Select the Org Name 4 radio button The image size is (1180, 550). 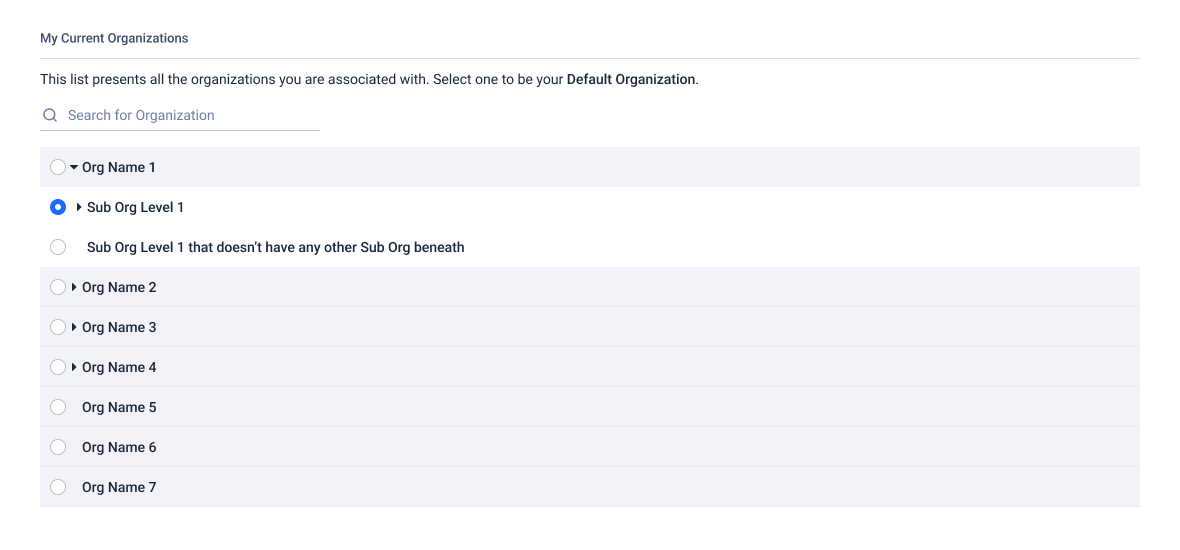[58, 366]
